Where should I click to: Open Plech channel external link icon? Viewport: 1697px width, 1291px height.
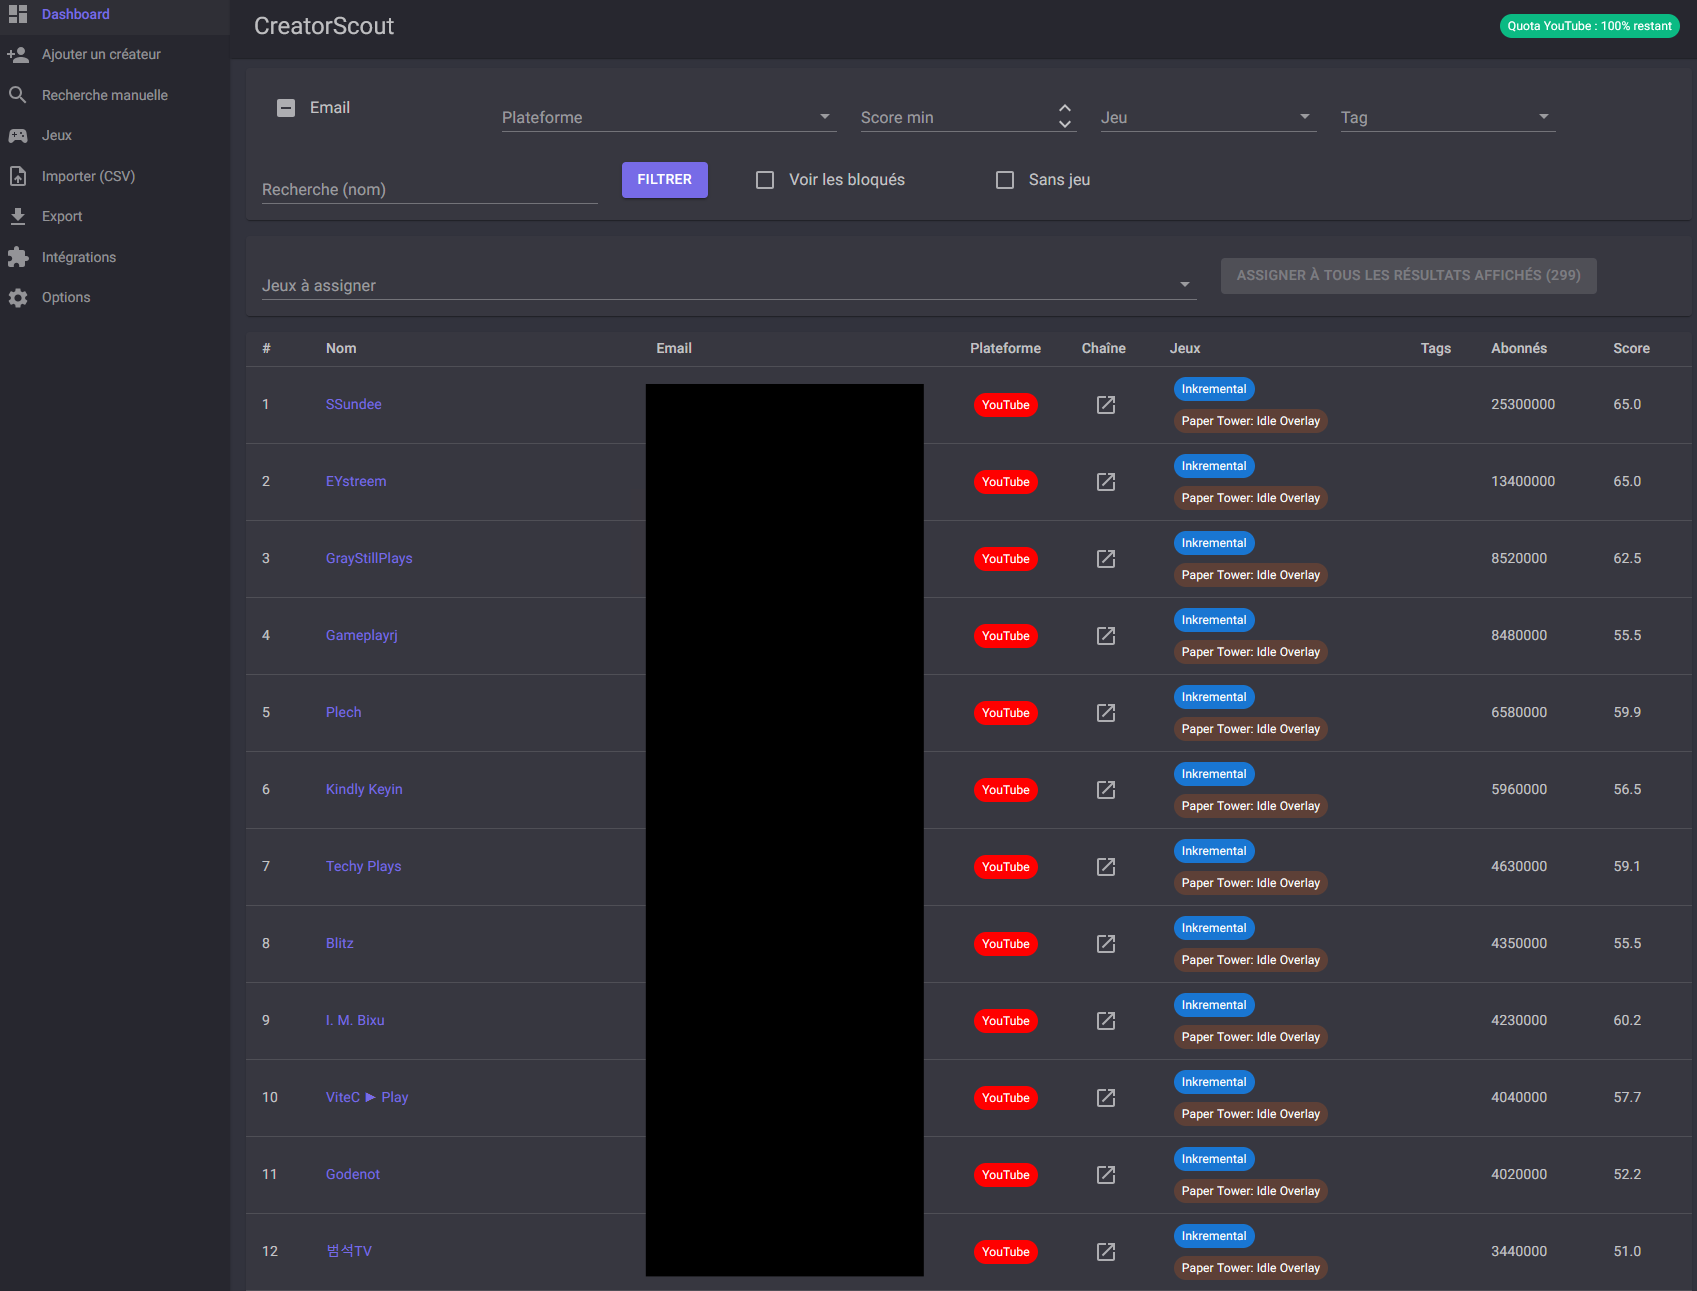tap(1106, 713)
